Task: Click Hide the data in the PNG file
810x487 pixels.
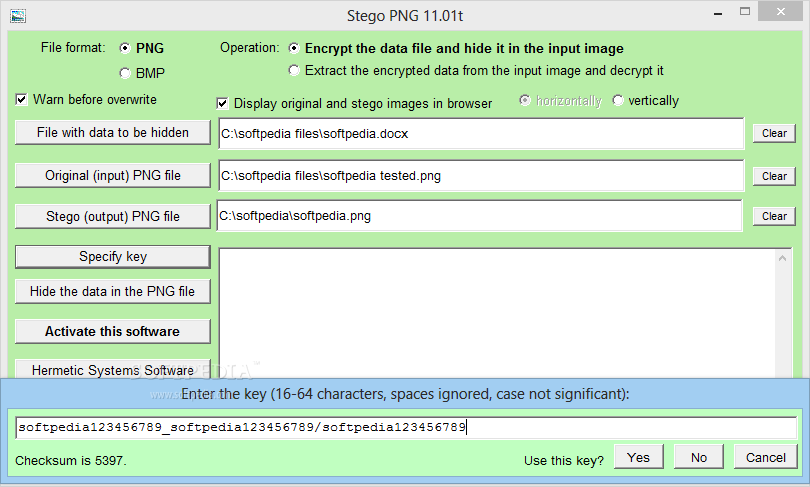Action: coord(113,291)
